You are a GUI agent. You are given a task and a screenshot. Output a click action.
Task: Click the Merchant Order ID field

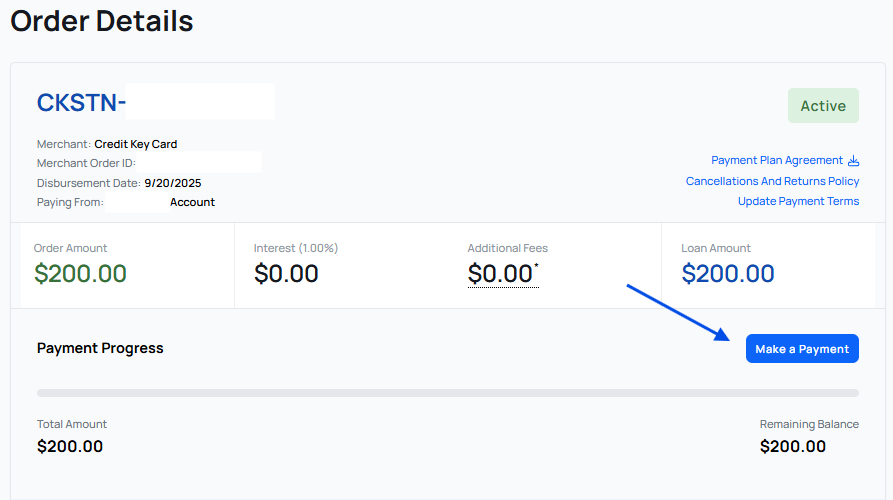(x=200, y=163)
